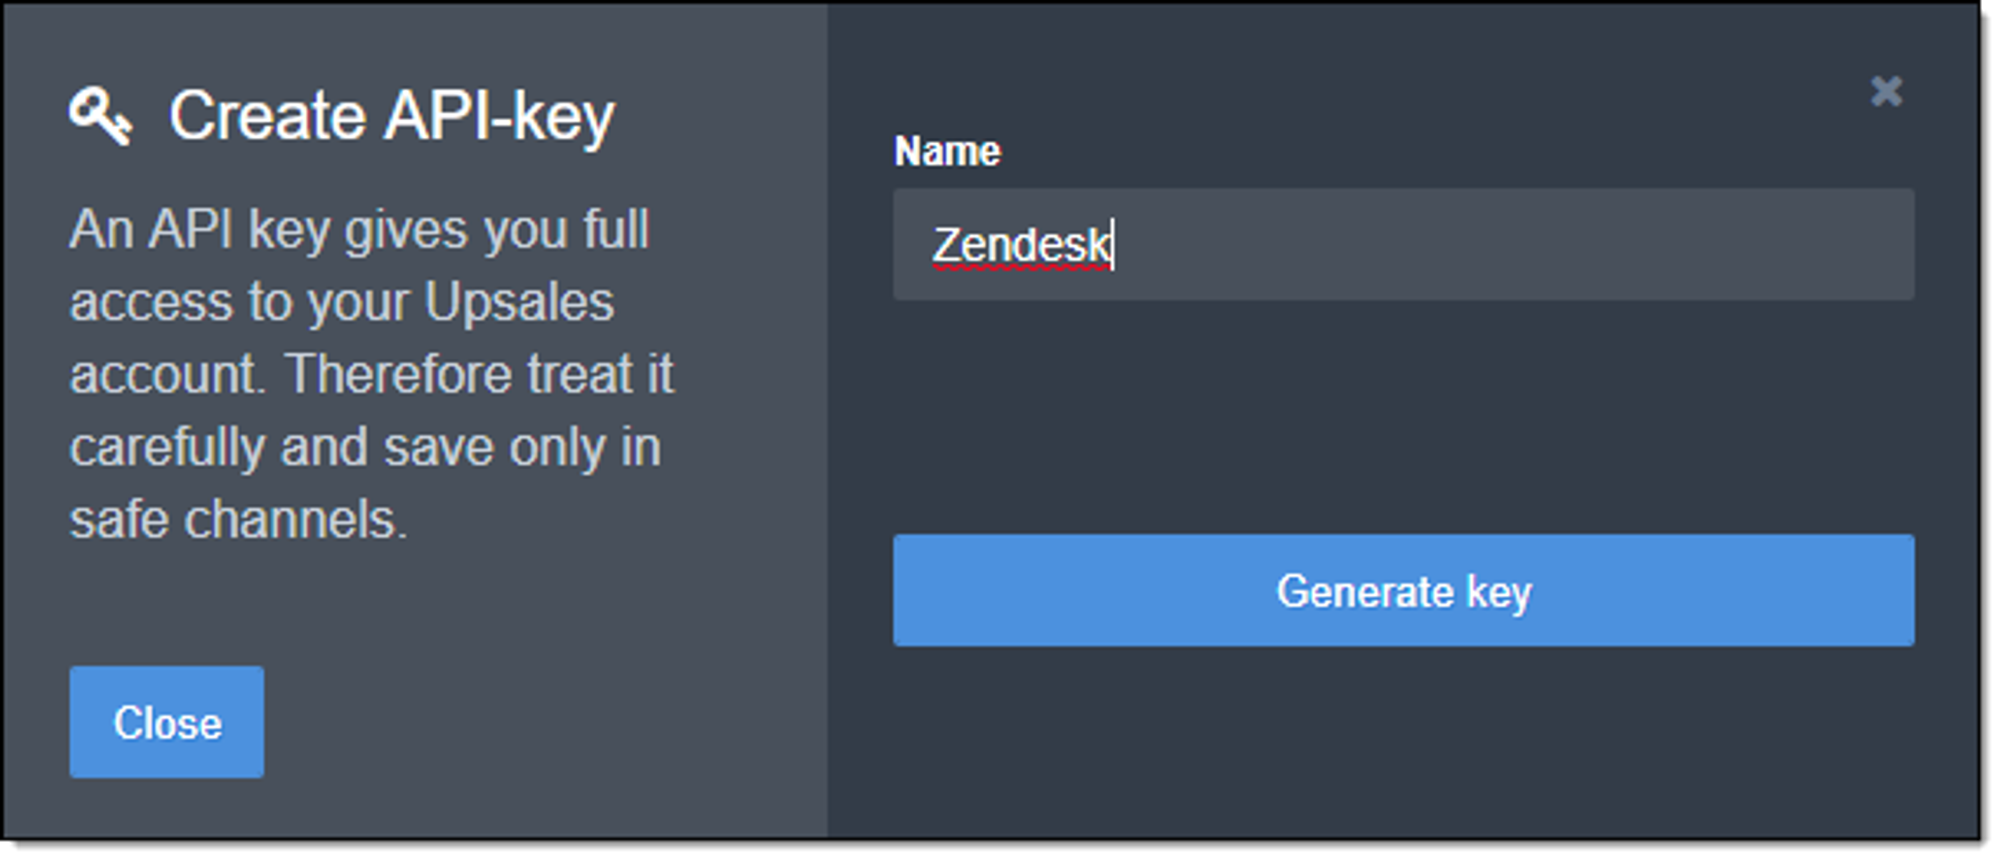The image size is (2000, 860).
Task: Click the API key description paragraph
Action: coord(371,375)
